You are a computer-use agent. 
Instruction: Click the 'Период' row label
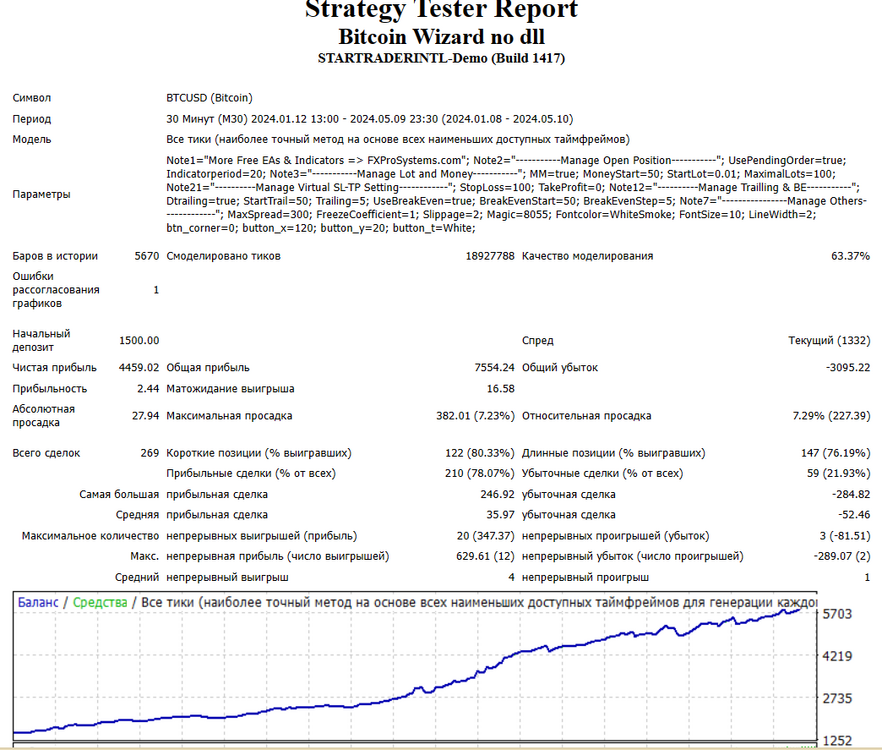[32, 119]
